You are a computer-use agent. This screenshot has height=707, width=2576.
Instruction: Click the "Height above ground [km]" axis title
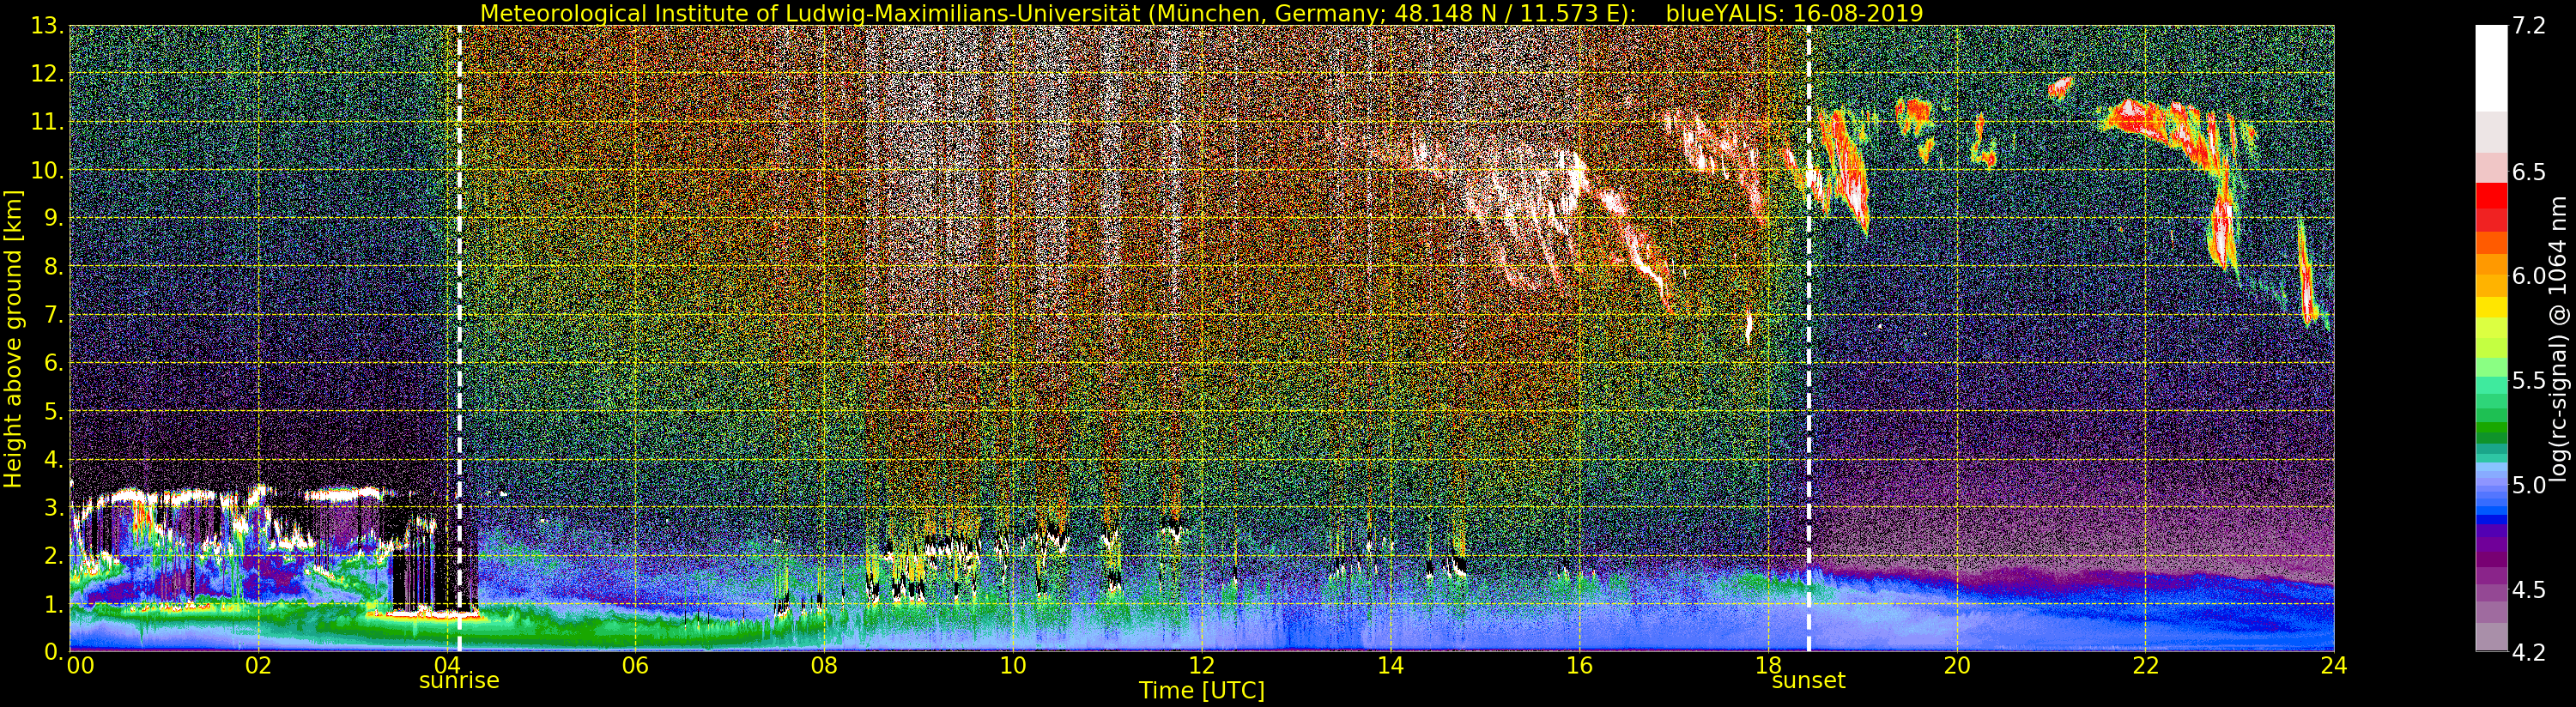tap(13, 338)
